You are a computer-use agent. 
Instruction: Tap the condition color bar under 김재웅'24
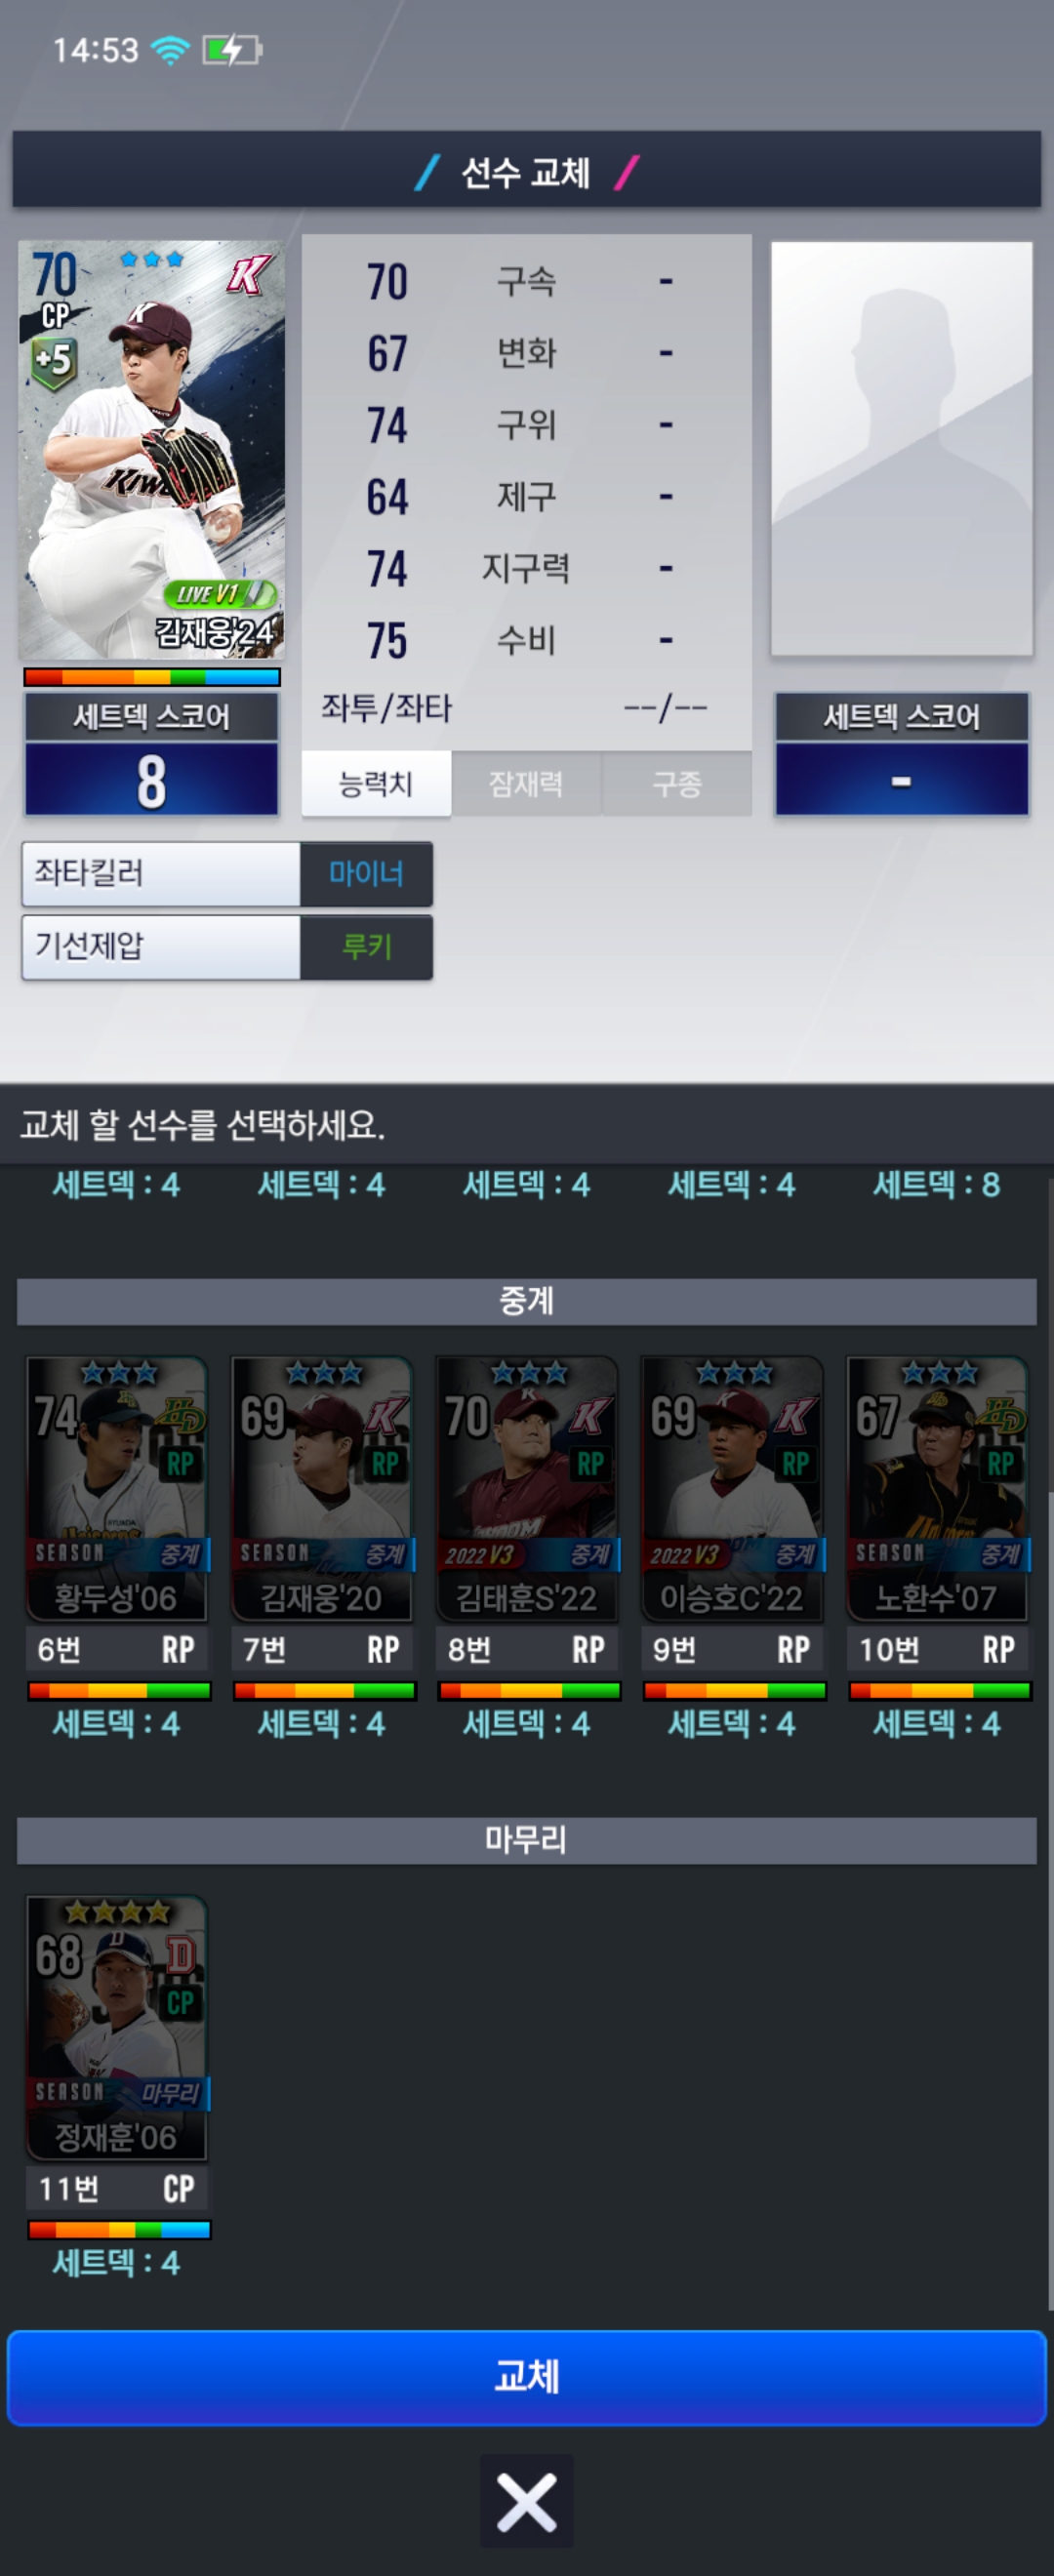(x=152, y=677)
